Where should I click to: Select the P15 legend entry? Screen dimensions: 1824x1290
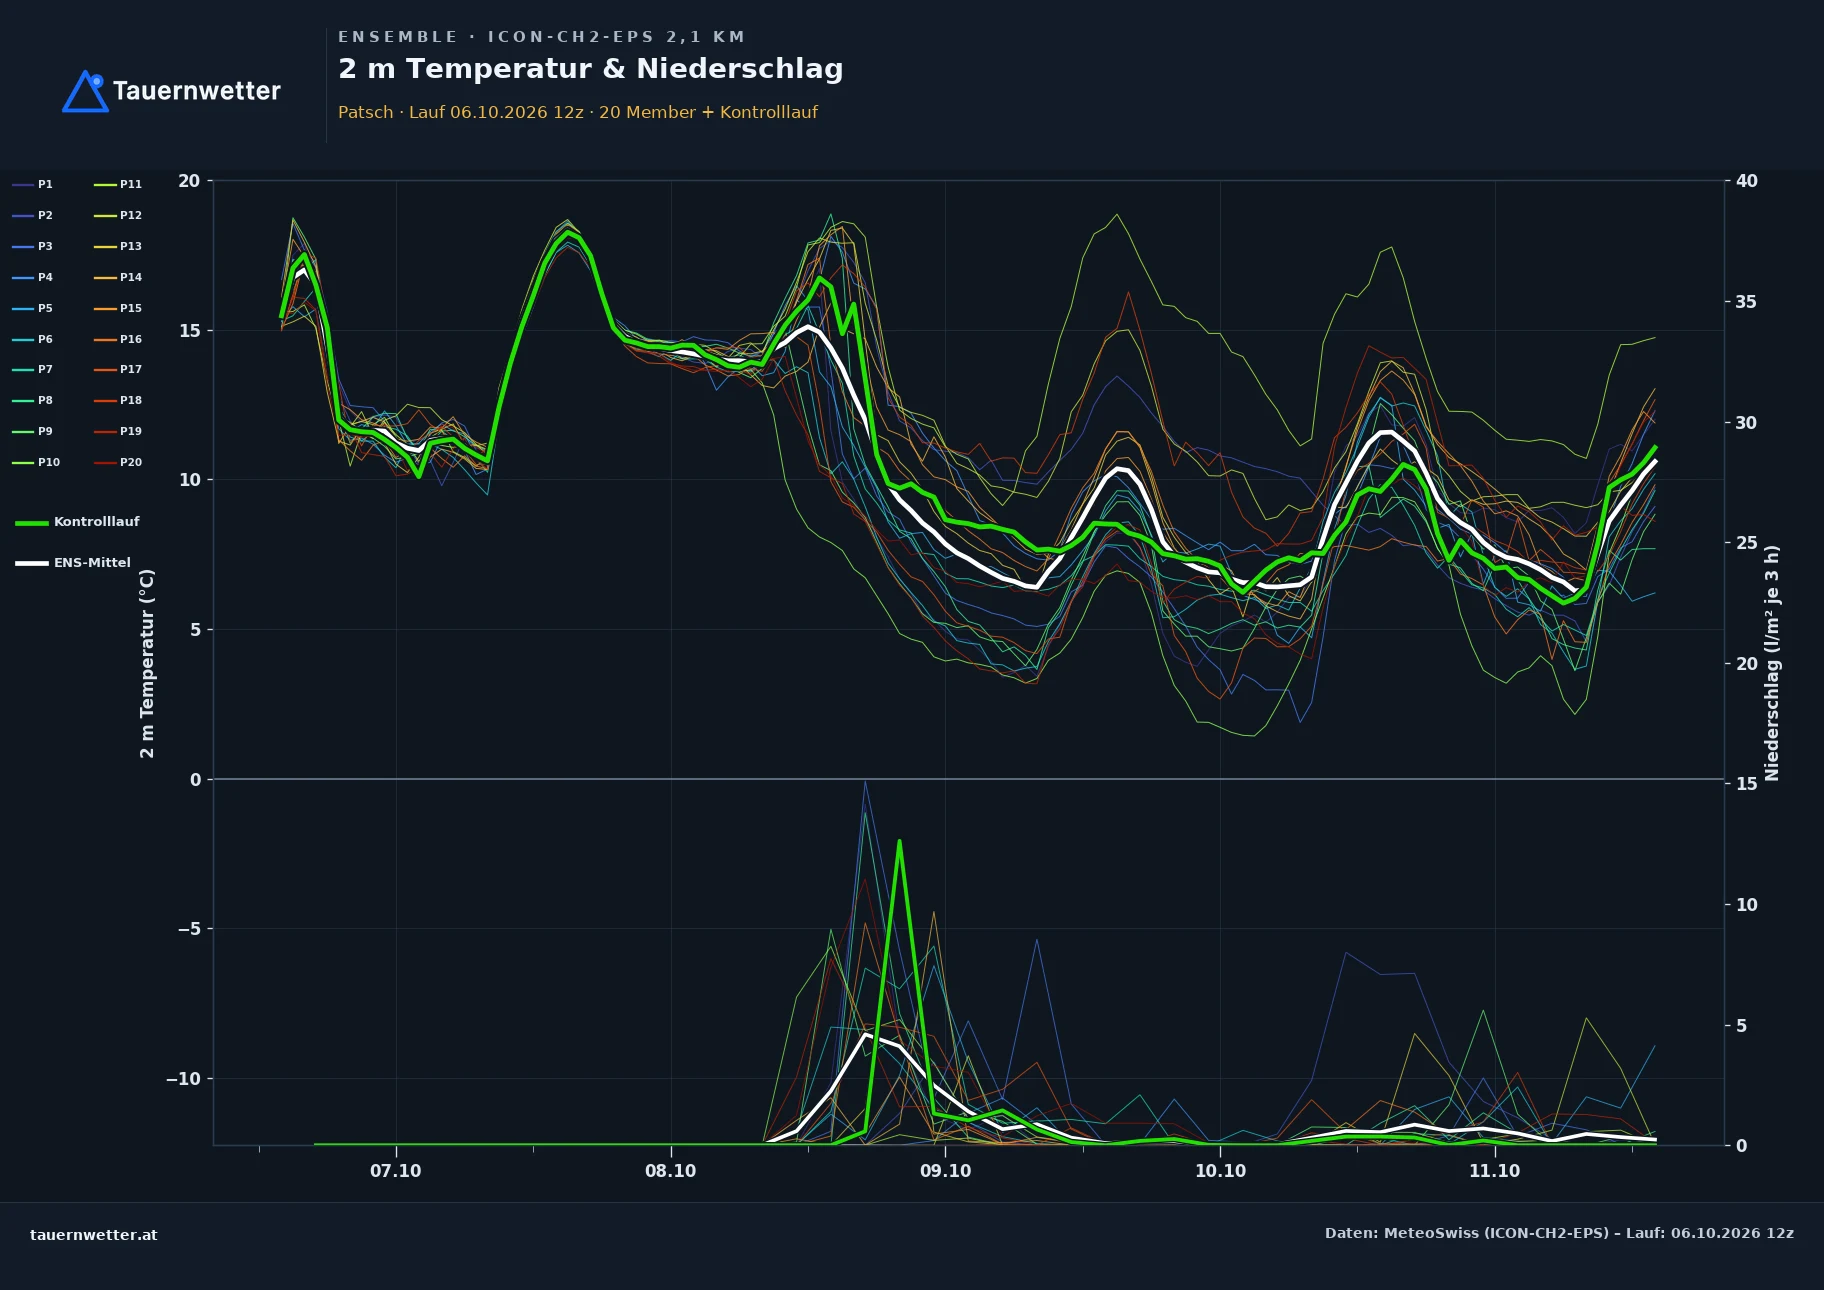tap(118, 308)
